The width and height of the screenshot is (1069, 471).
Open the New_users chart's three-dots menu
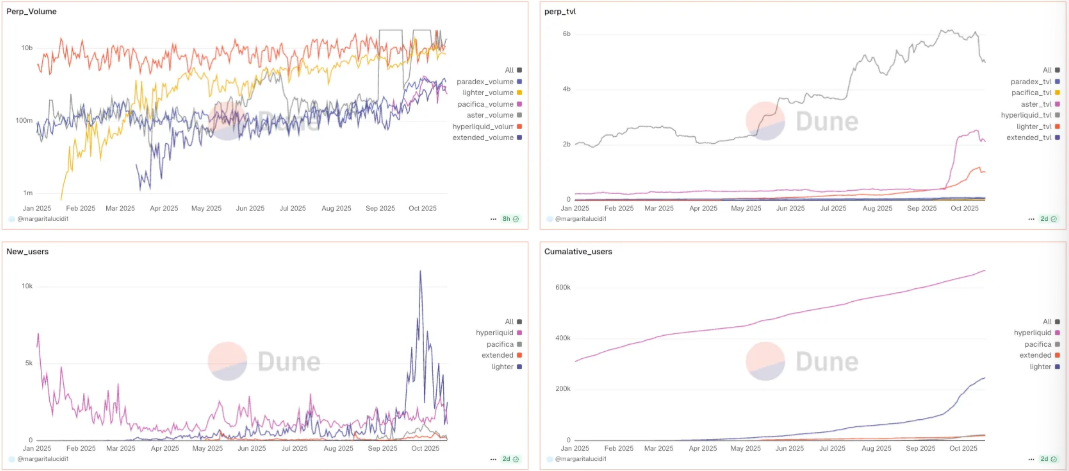494,458
